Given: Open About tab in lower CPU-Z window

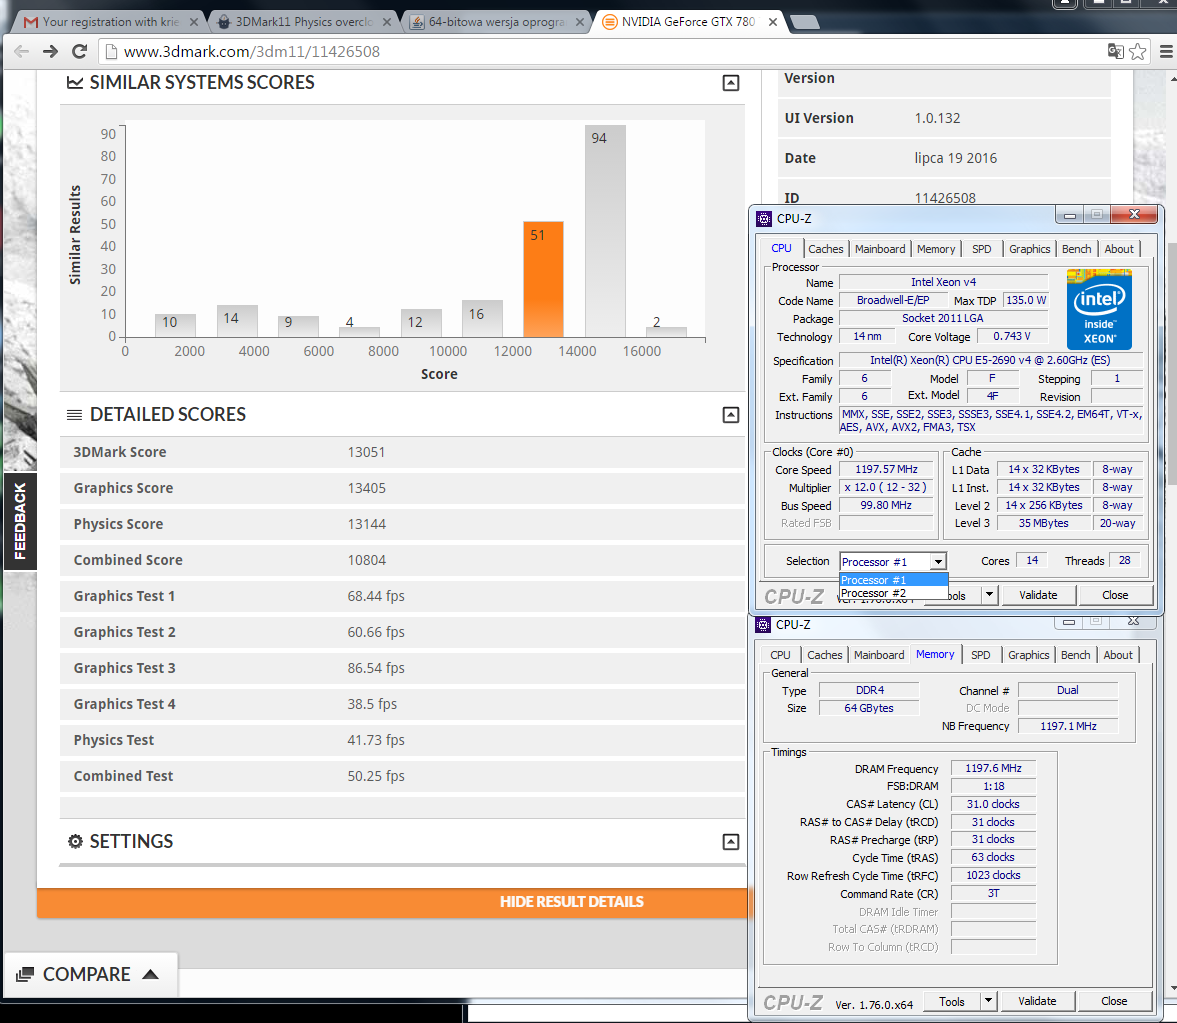Looking at the screenshot, I should click(1118, 654).
